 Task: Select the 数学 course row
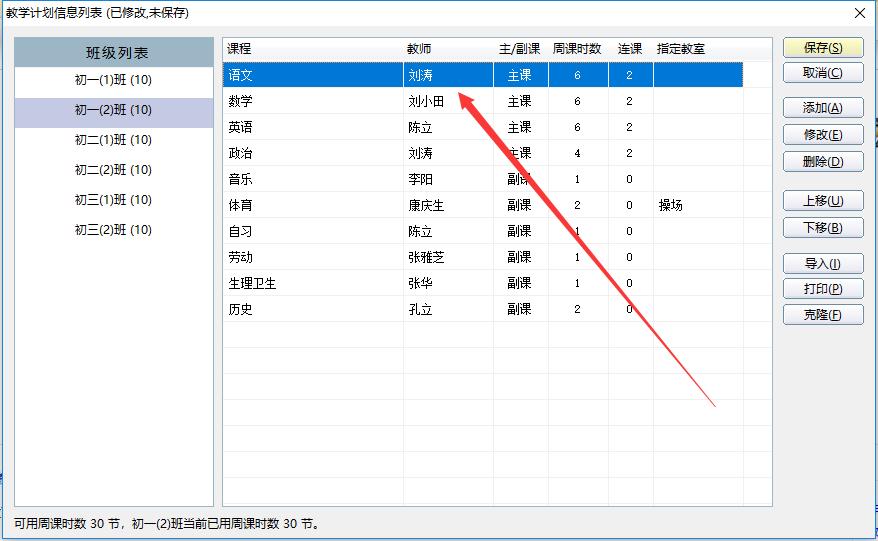point(483,101)
